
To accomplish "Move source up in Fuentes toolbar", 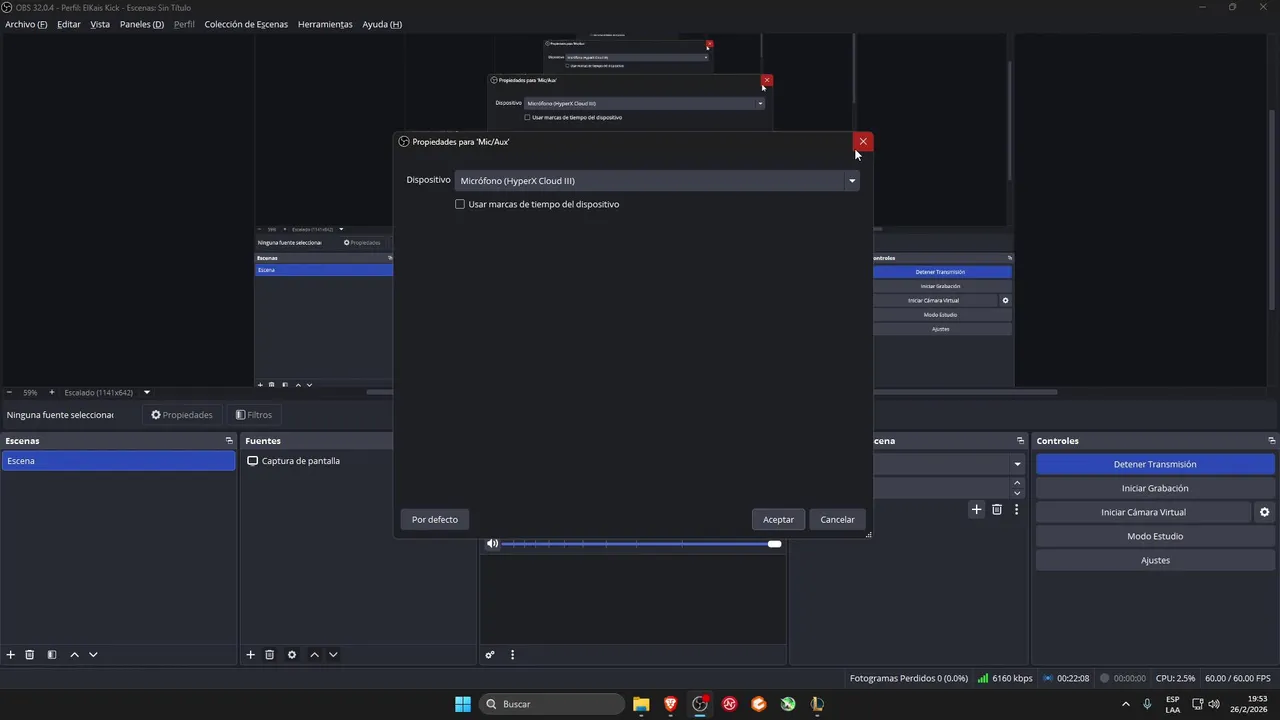I will click(314, 655).
